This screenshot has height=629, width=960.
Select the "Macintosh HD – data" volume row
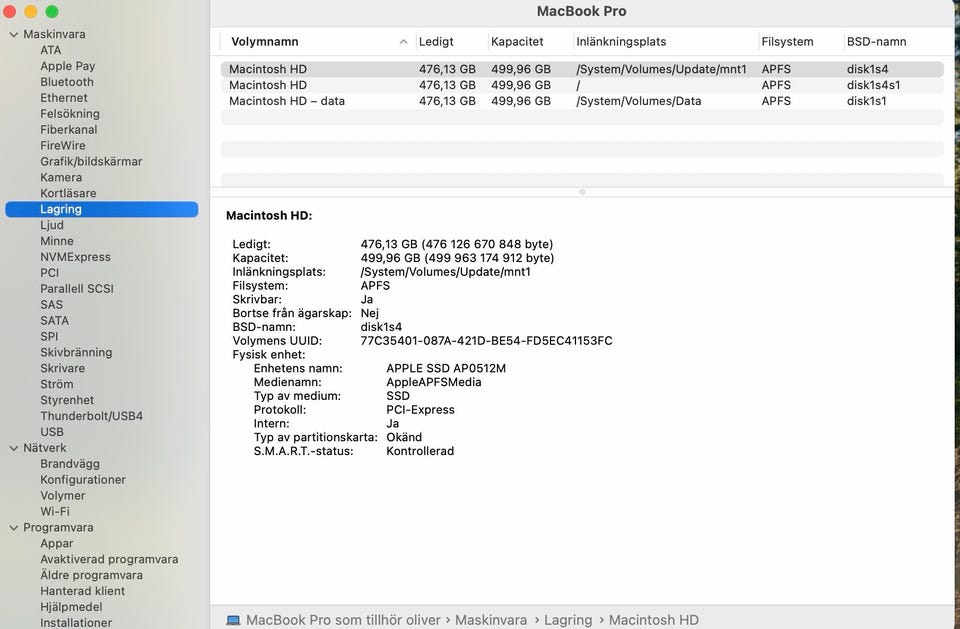point(582,101)
